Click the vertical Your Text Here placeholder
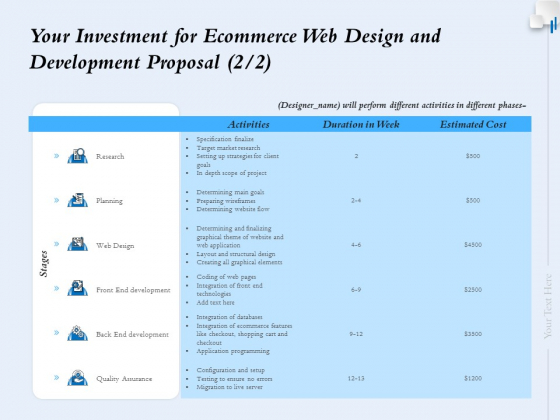The image size is (560, 420). pos(548,306)
